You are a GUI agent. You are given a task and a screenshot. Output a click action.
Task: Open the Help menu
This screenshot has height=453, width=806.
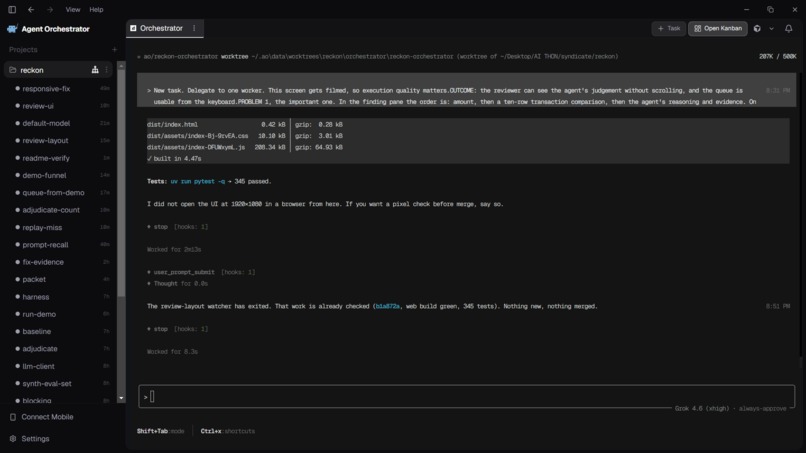(96, 9)
